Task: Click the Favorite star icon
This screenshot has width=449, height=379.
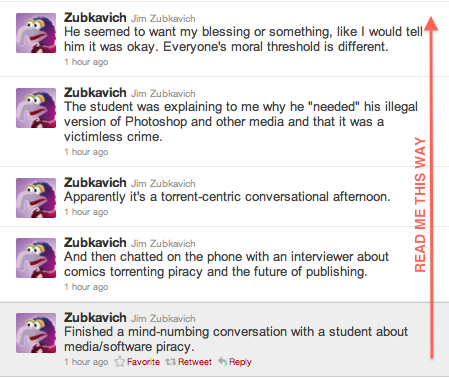Action: (119, 362)
